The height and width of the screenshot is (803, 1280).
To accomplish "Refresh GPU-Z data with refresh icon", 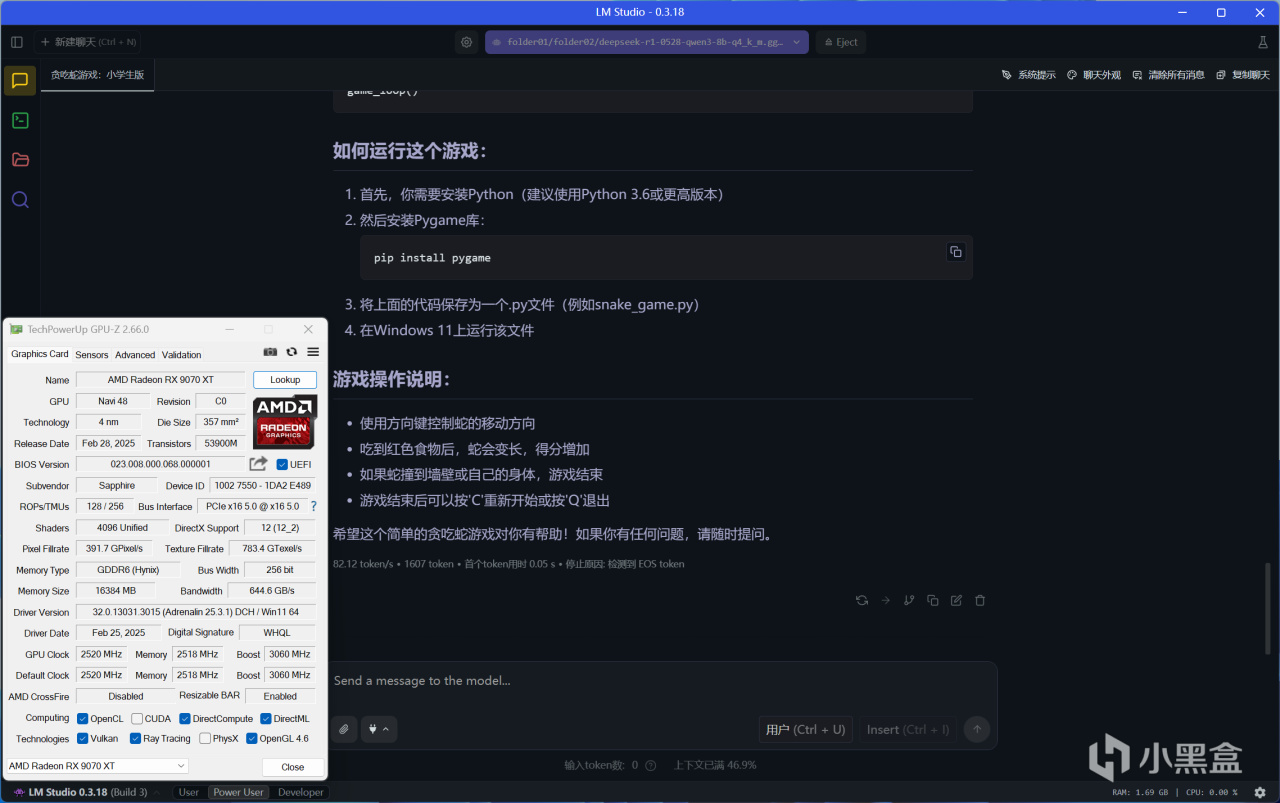I will 291,352.
